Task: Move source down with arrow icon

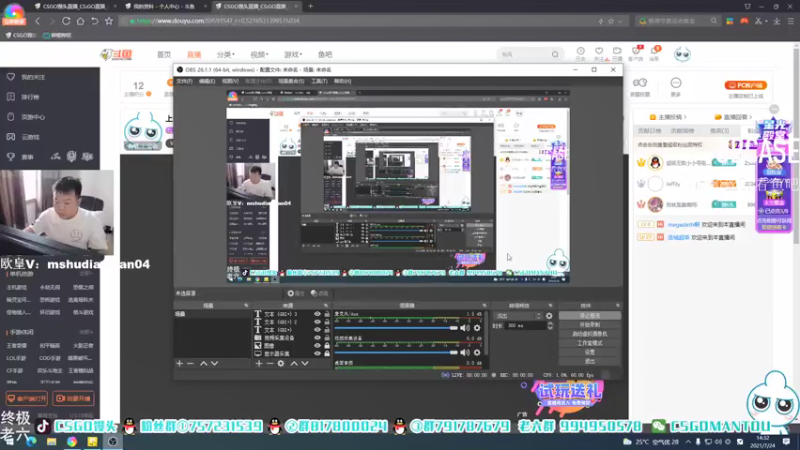Action: [305, 363]
